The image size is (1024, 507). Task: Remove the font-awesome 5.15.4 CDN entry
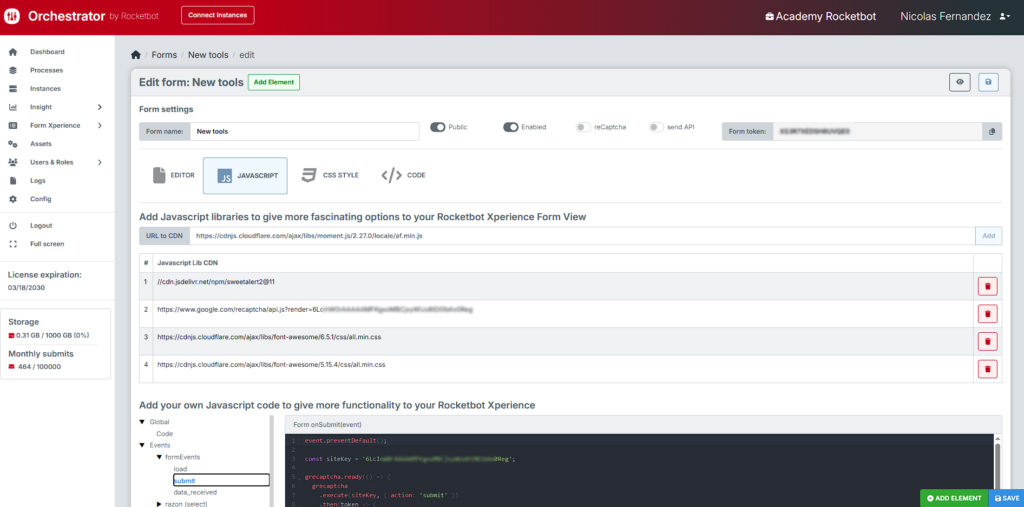click(x=987, y=369)
